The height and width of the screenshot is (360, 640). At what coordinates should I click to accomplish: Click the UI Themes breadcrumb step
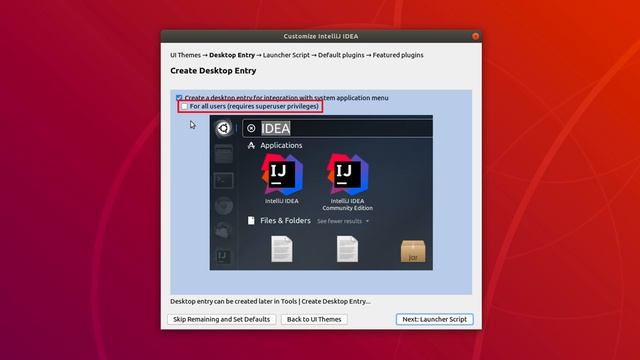[185, 55]
